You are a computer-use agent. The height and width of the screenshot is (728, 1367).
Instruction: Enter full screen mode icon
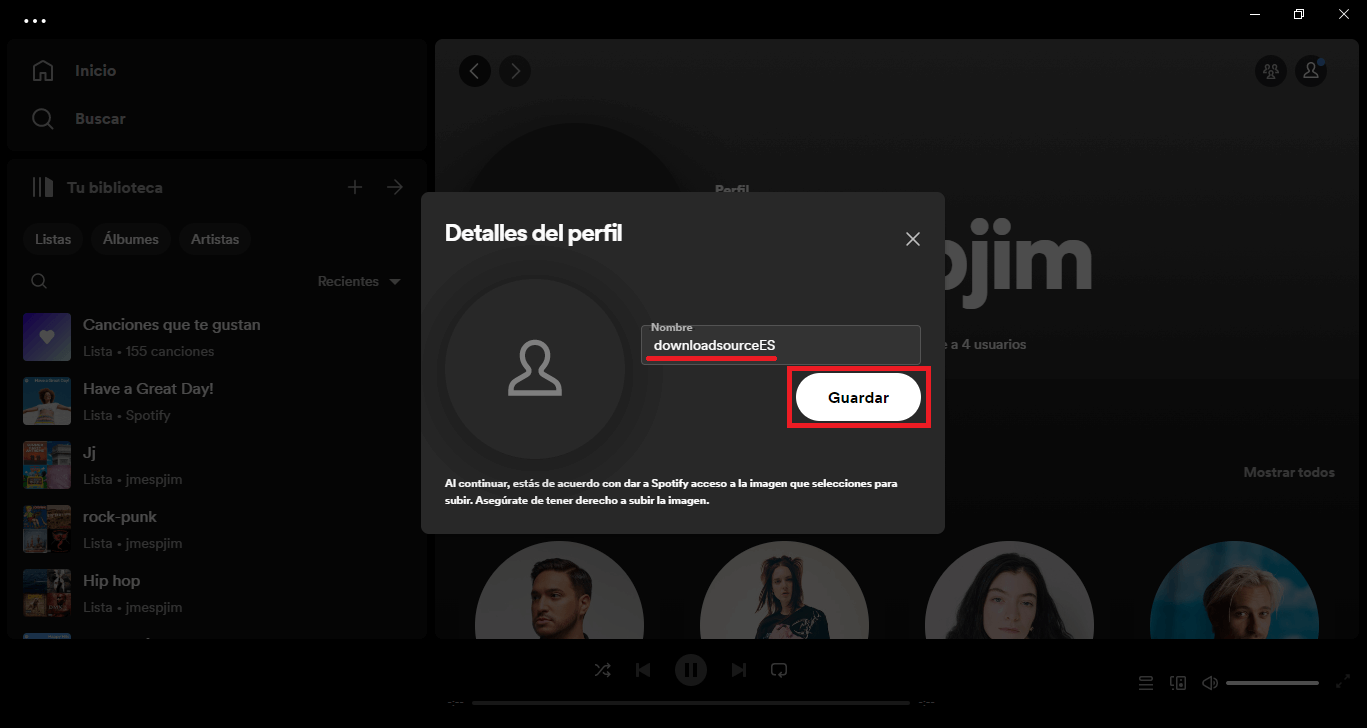click(1343, 683)
